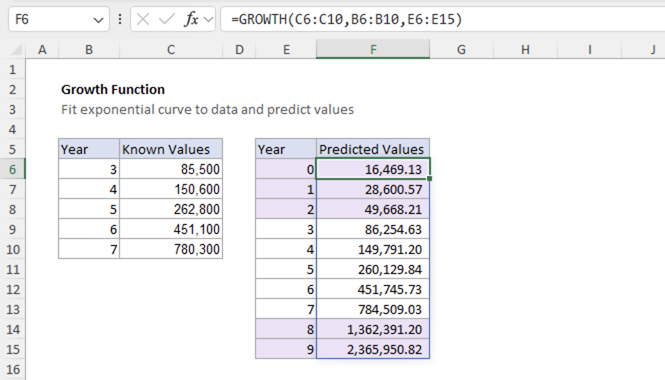The height and width of the screenshot is (380, 665).
Task: Select column F header
Action: pos(373,50)
